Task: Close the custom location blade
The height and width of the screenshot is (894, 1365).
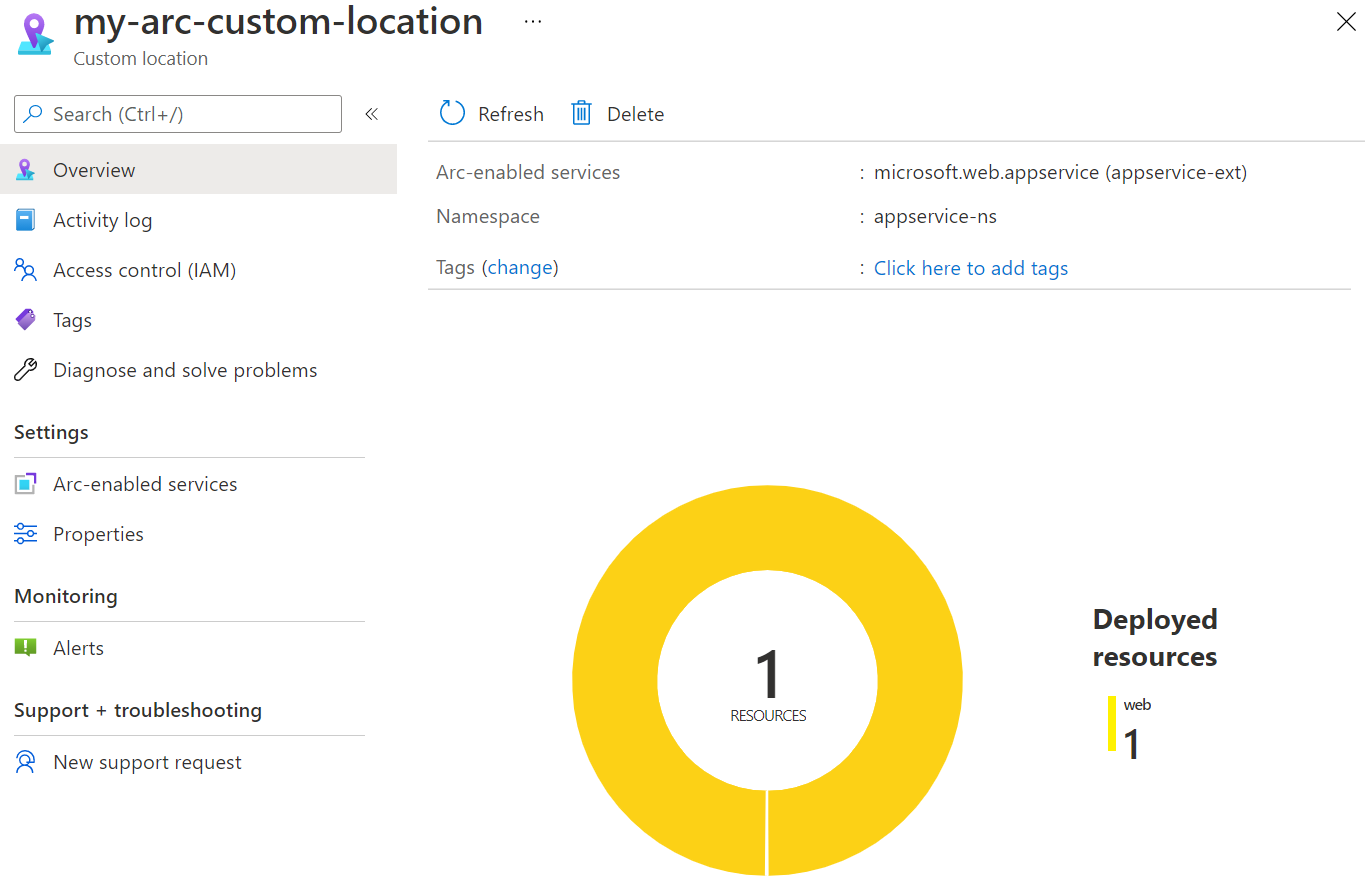Action: coord(1346,22)
